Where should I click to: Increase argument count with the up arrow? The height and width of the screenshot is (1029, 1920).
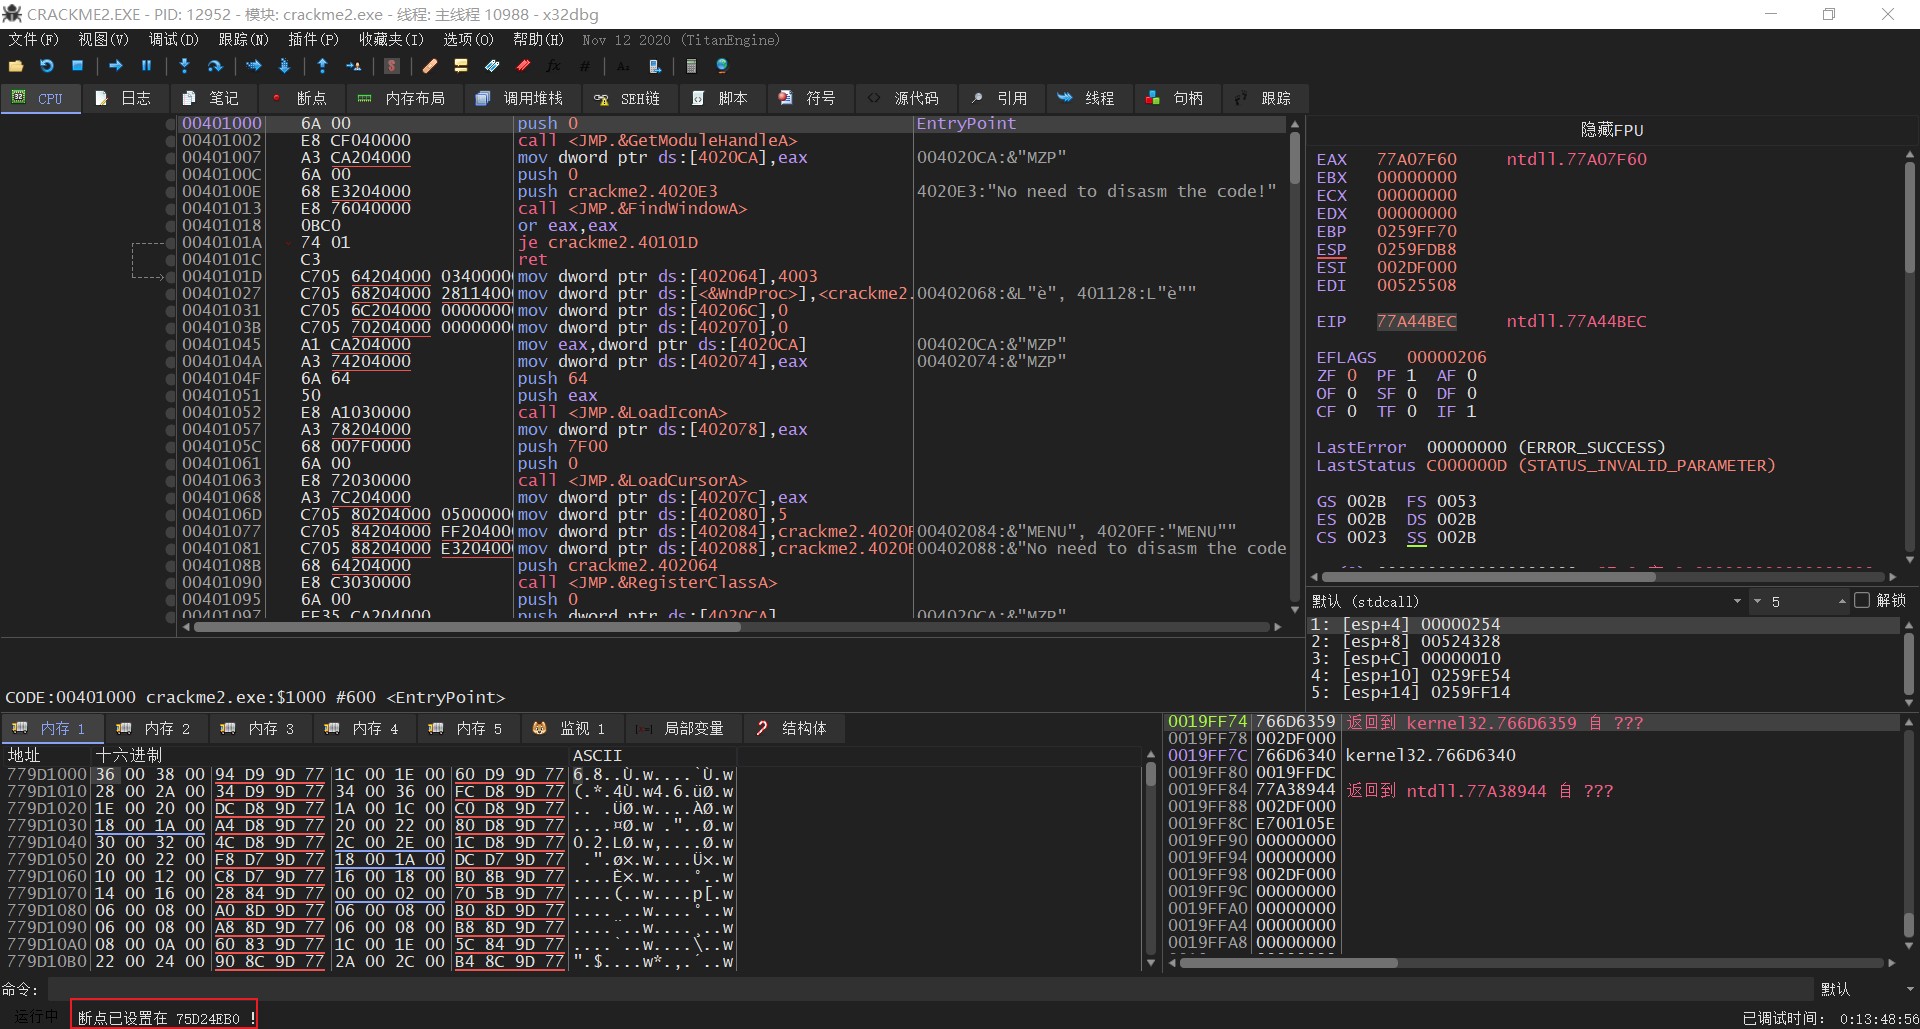pos(1841,601)
